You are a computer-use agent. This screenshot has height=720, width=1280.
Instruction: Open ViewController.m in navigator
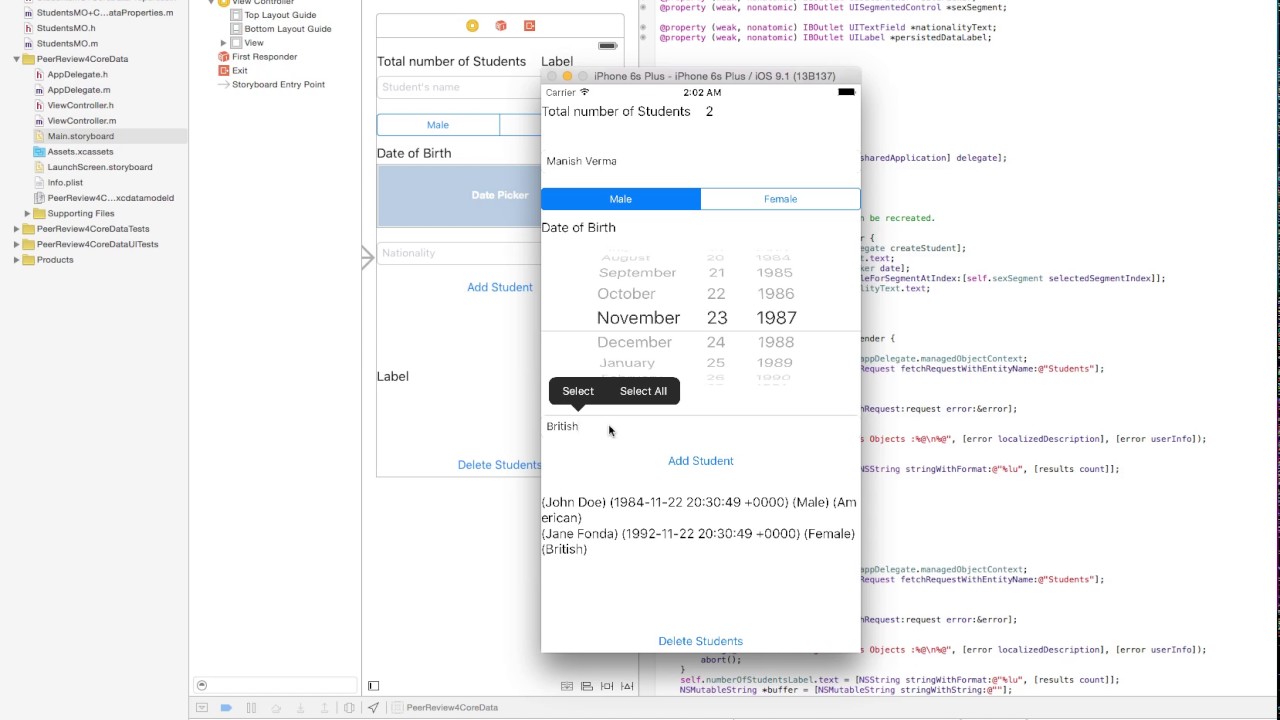81,121
